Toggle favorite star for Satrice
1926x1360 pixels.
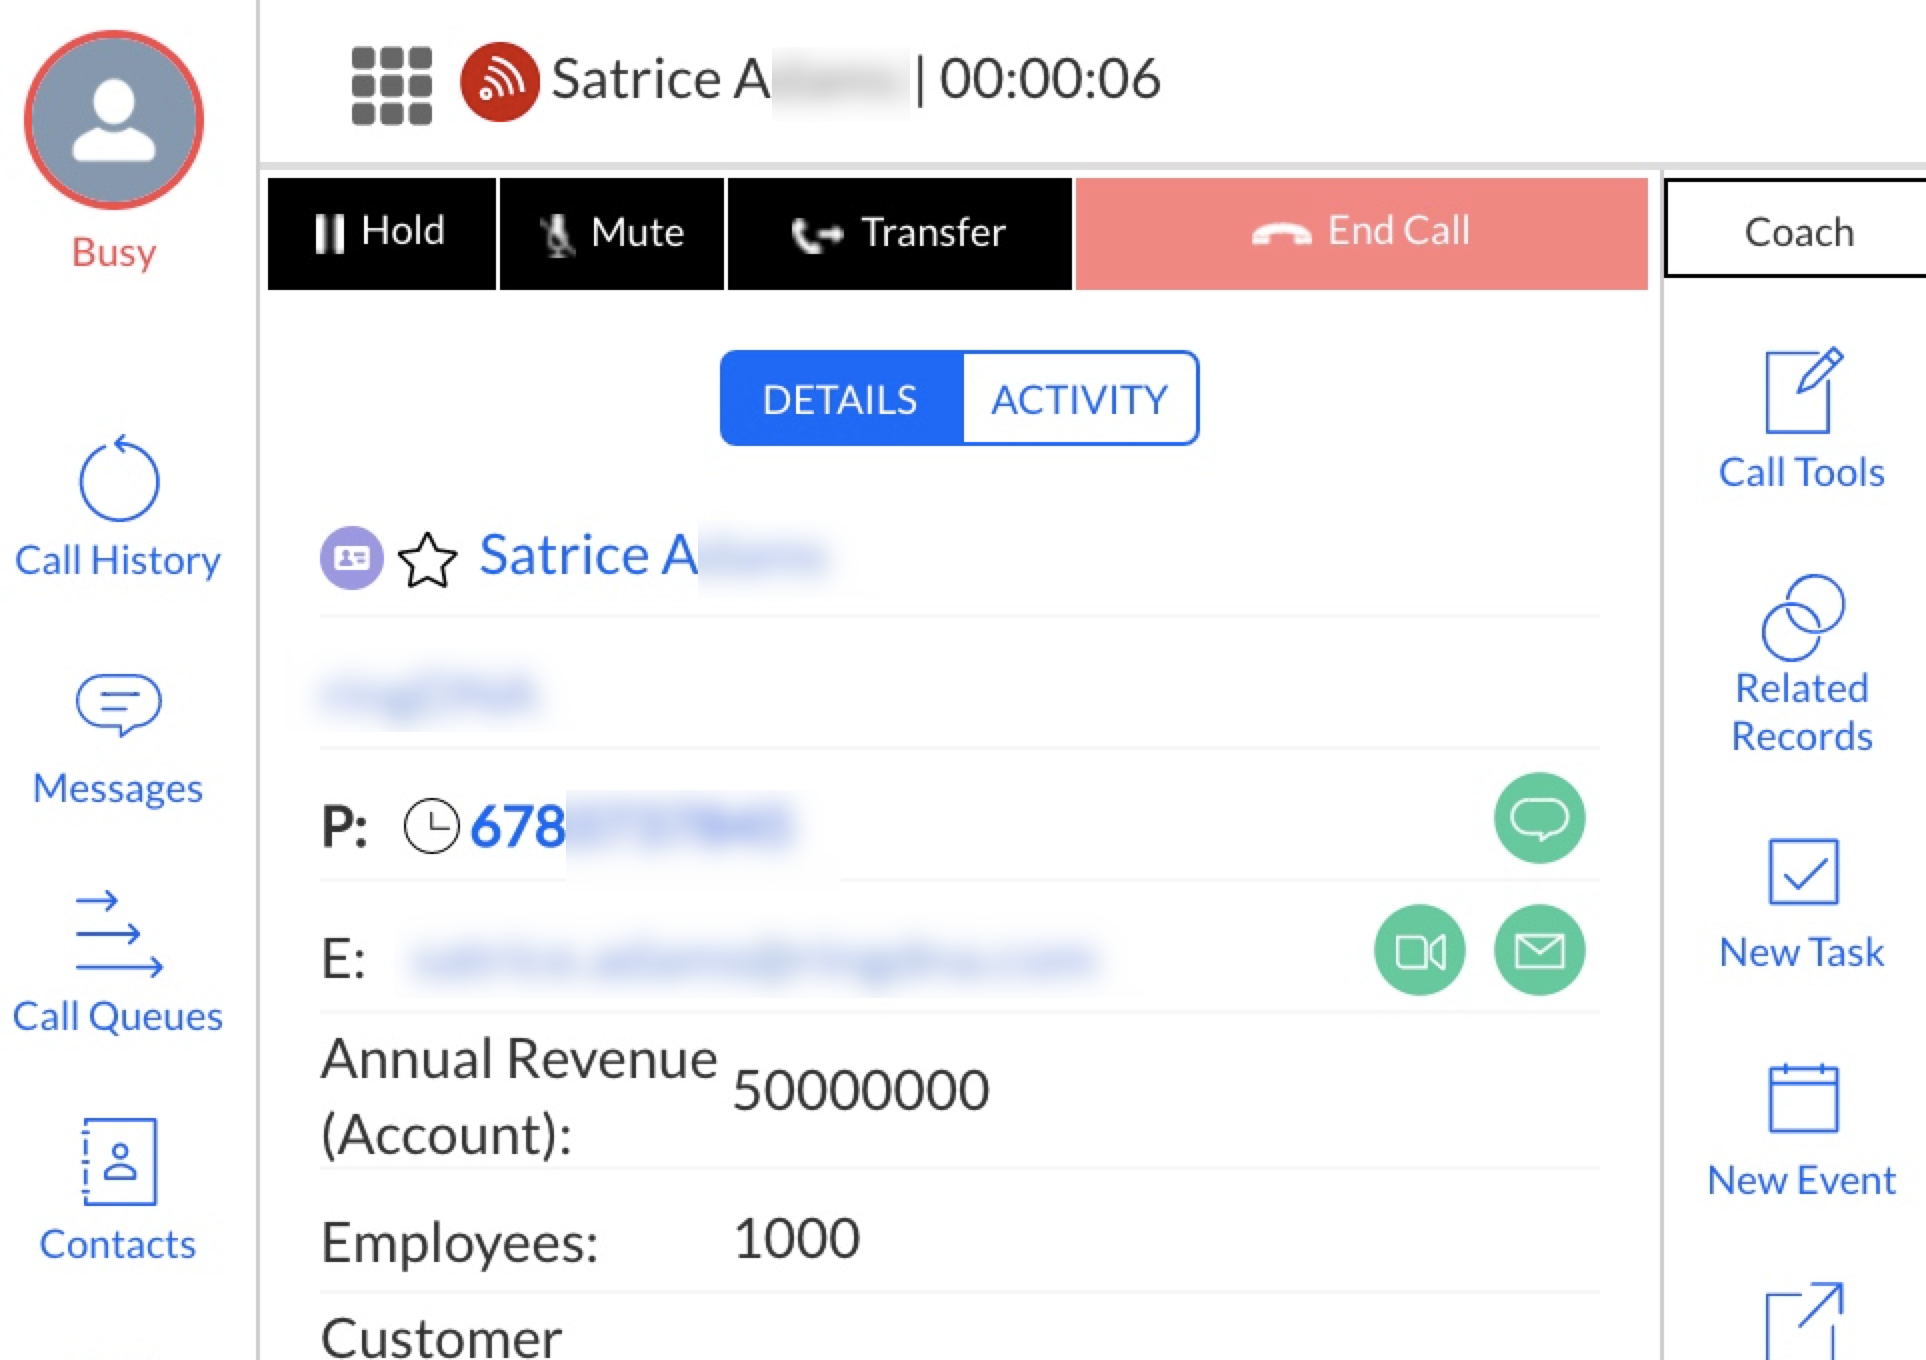click(x=427, y=559)
